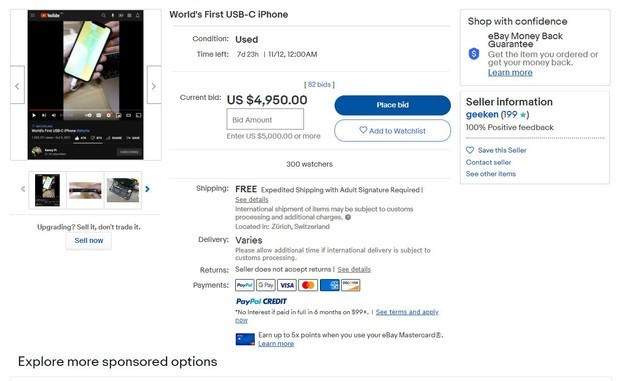Select the PayPal payment icon

(x=244, y=285)
